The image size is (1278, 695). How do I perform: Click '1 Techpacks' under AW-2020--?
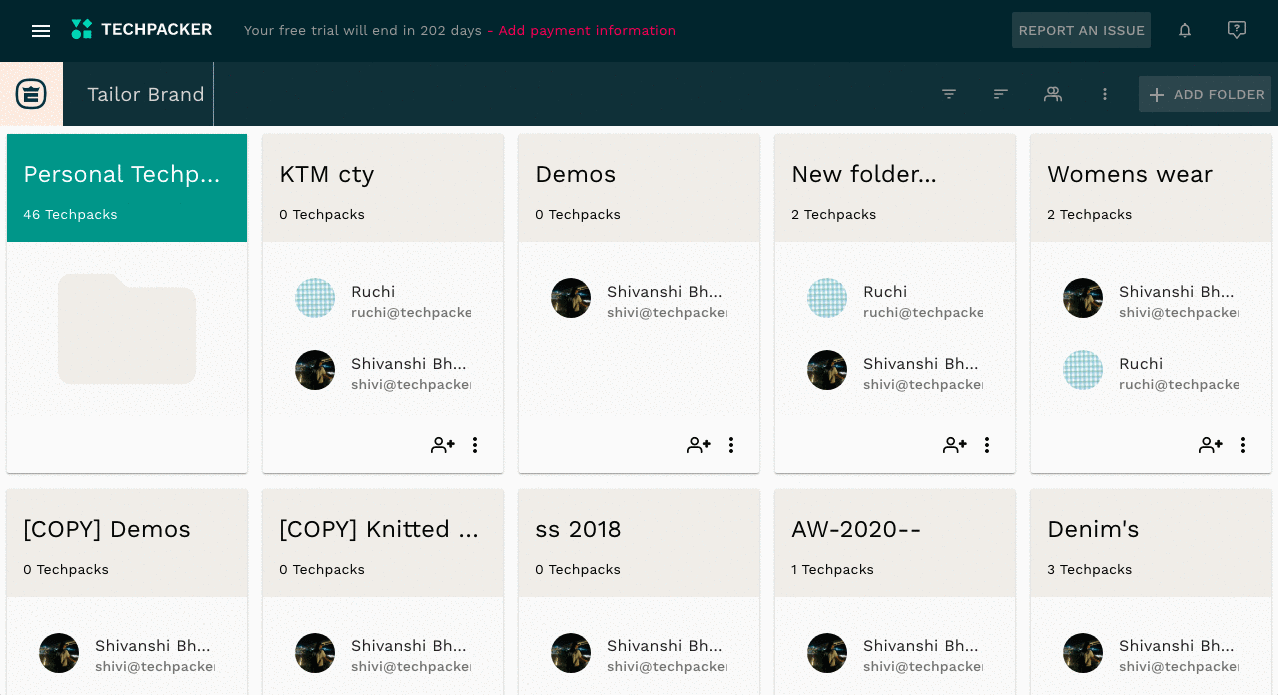coord(832,570)
